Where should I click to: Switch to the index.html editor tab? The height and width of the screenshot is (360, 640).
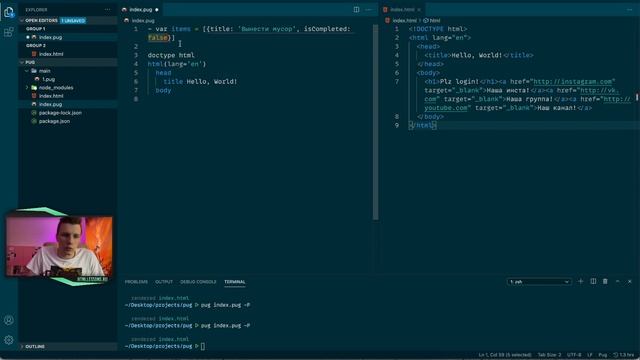pos(402,9)
